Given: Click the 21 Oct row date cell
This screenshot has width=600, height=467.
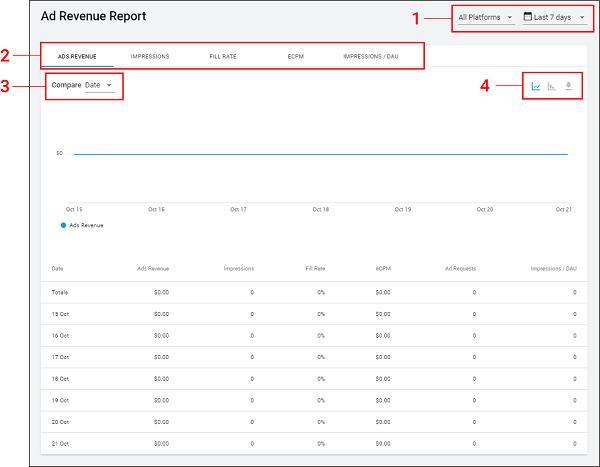Looking at the screenshot, I should pos(58,442).
